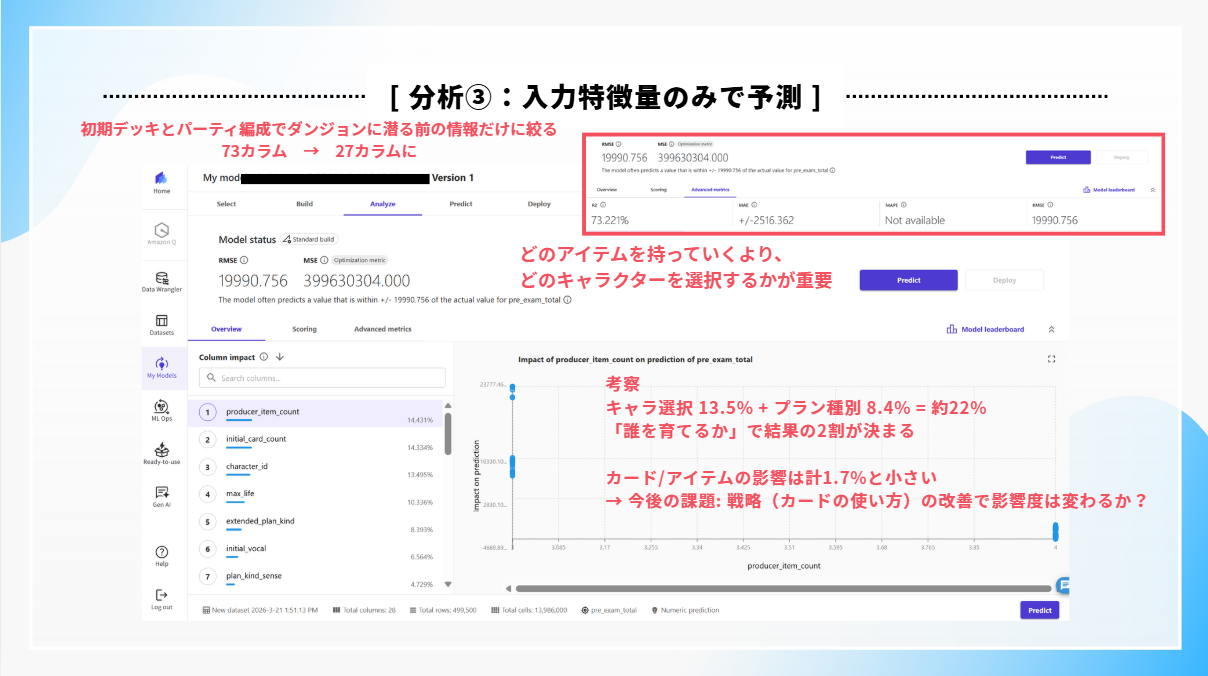Click large Predict button beside Deploy
This screenshot has height=676, width=1208.
[x=909, y=280]
